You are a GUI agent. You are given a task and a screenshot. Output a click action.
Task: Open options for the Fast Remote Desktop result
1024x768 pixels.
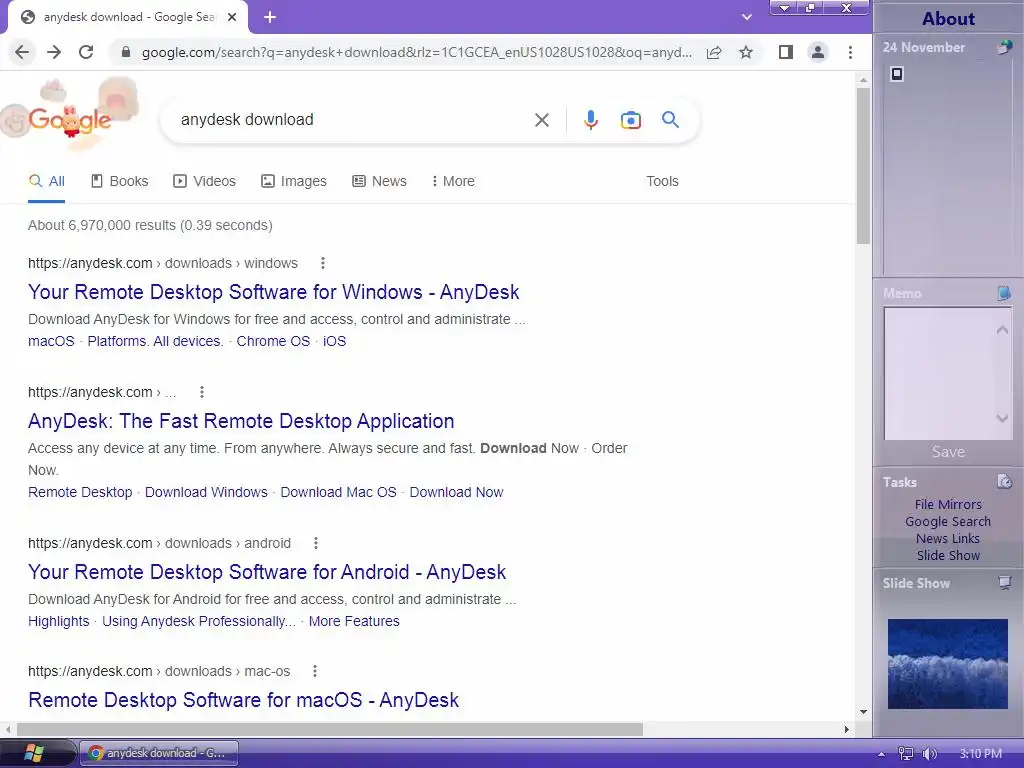[x=202, y=392]
